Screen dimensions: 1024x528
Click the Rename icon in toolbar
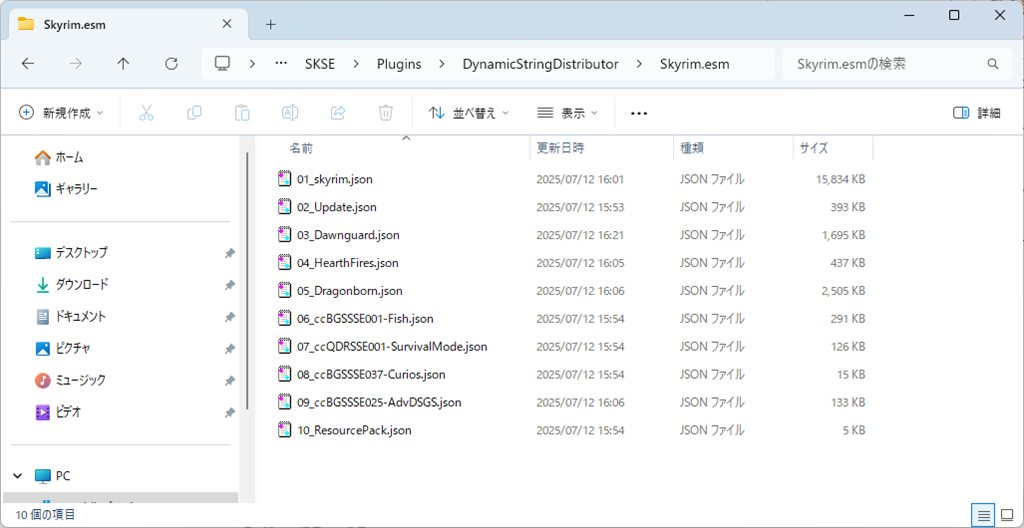click(290, 113)
